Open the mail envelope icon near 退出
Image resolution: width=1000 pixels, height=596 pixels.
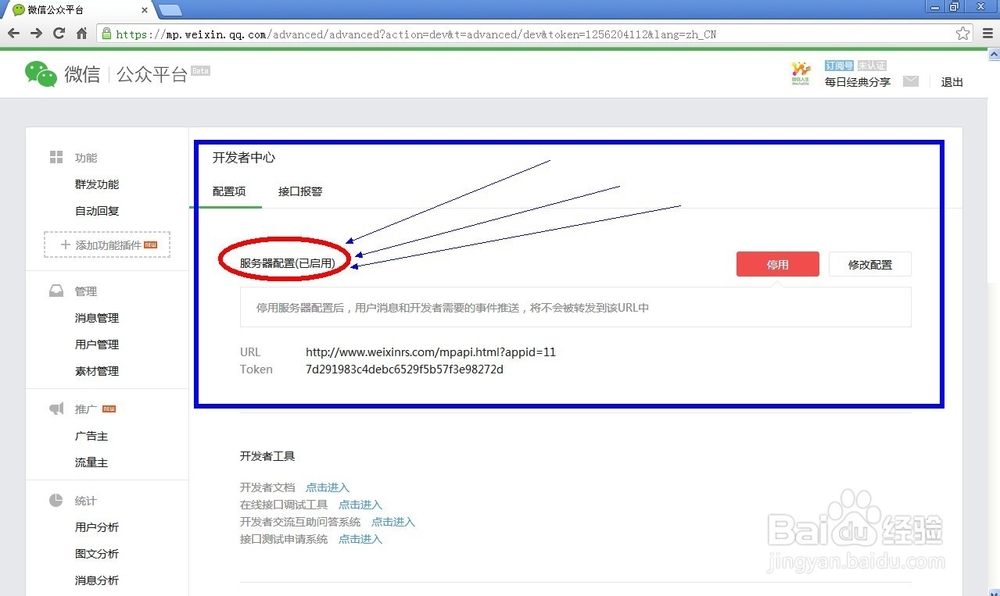coord(911,82)
